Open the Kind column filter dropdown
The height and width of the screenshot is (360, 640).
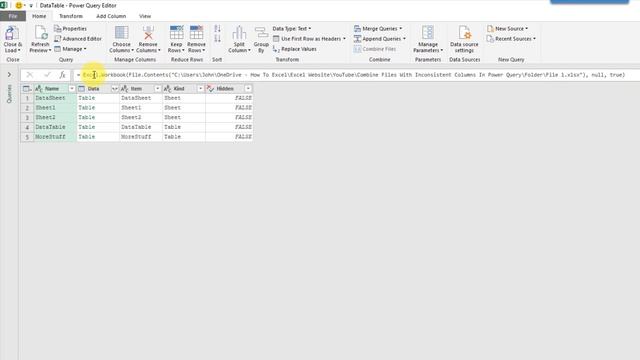(200, 89)
